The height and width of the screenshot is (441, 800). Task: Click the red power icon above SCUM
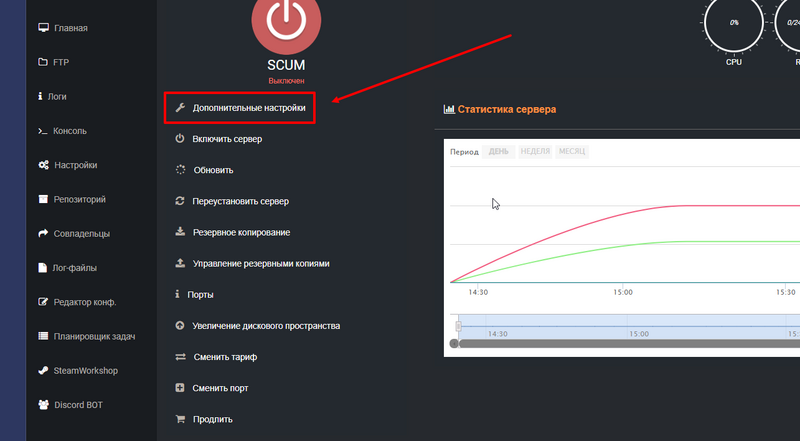(x=285, y=23)
